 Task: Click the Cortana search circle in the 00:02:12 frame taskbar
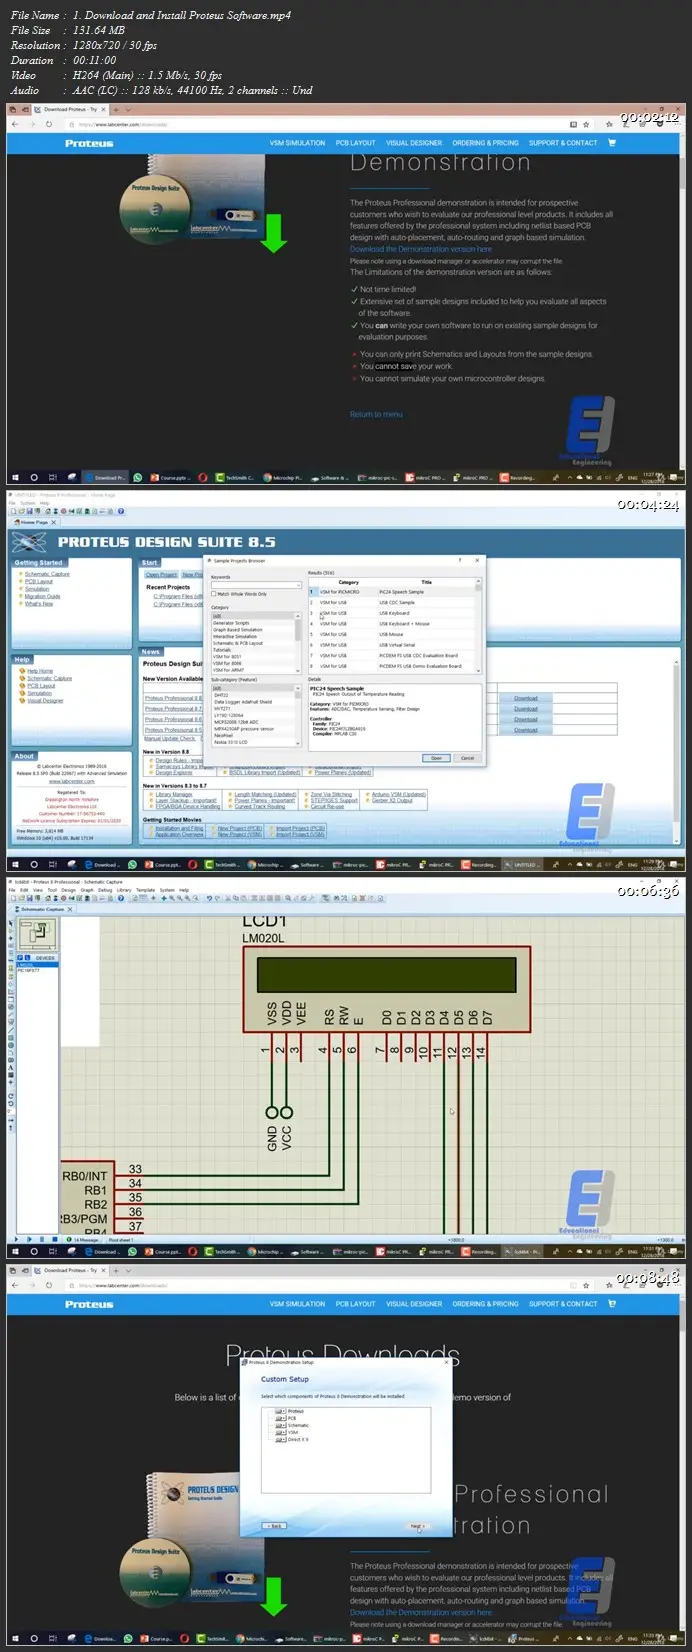(34, 478)
